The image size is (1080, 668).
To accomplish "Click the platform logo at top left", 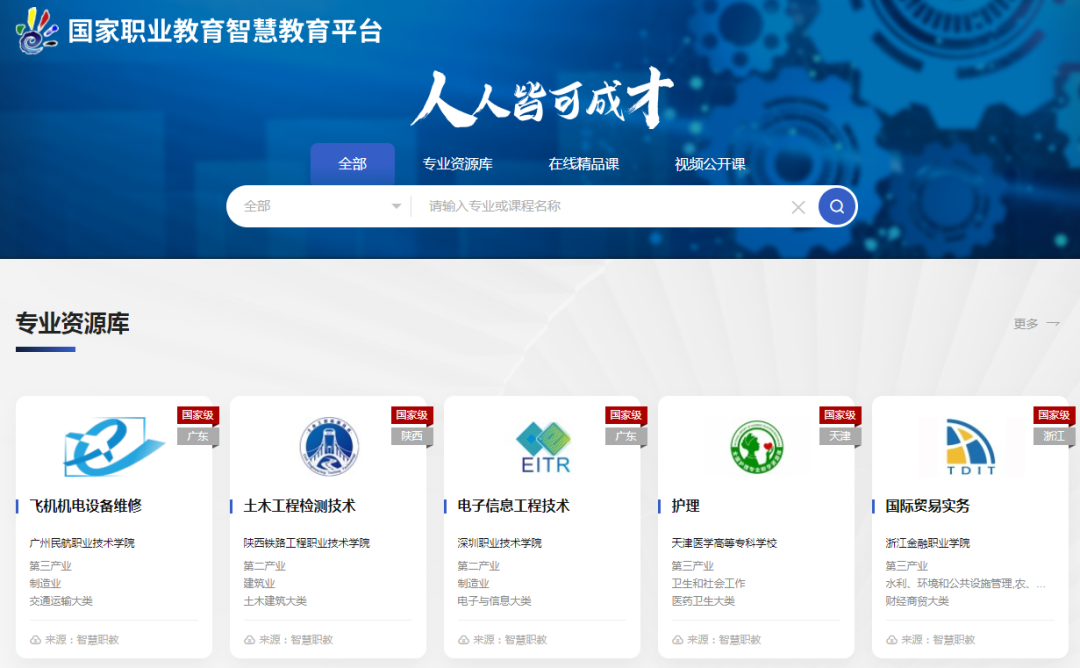I will [38, 30].
